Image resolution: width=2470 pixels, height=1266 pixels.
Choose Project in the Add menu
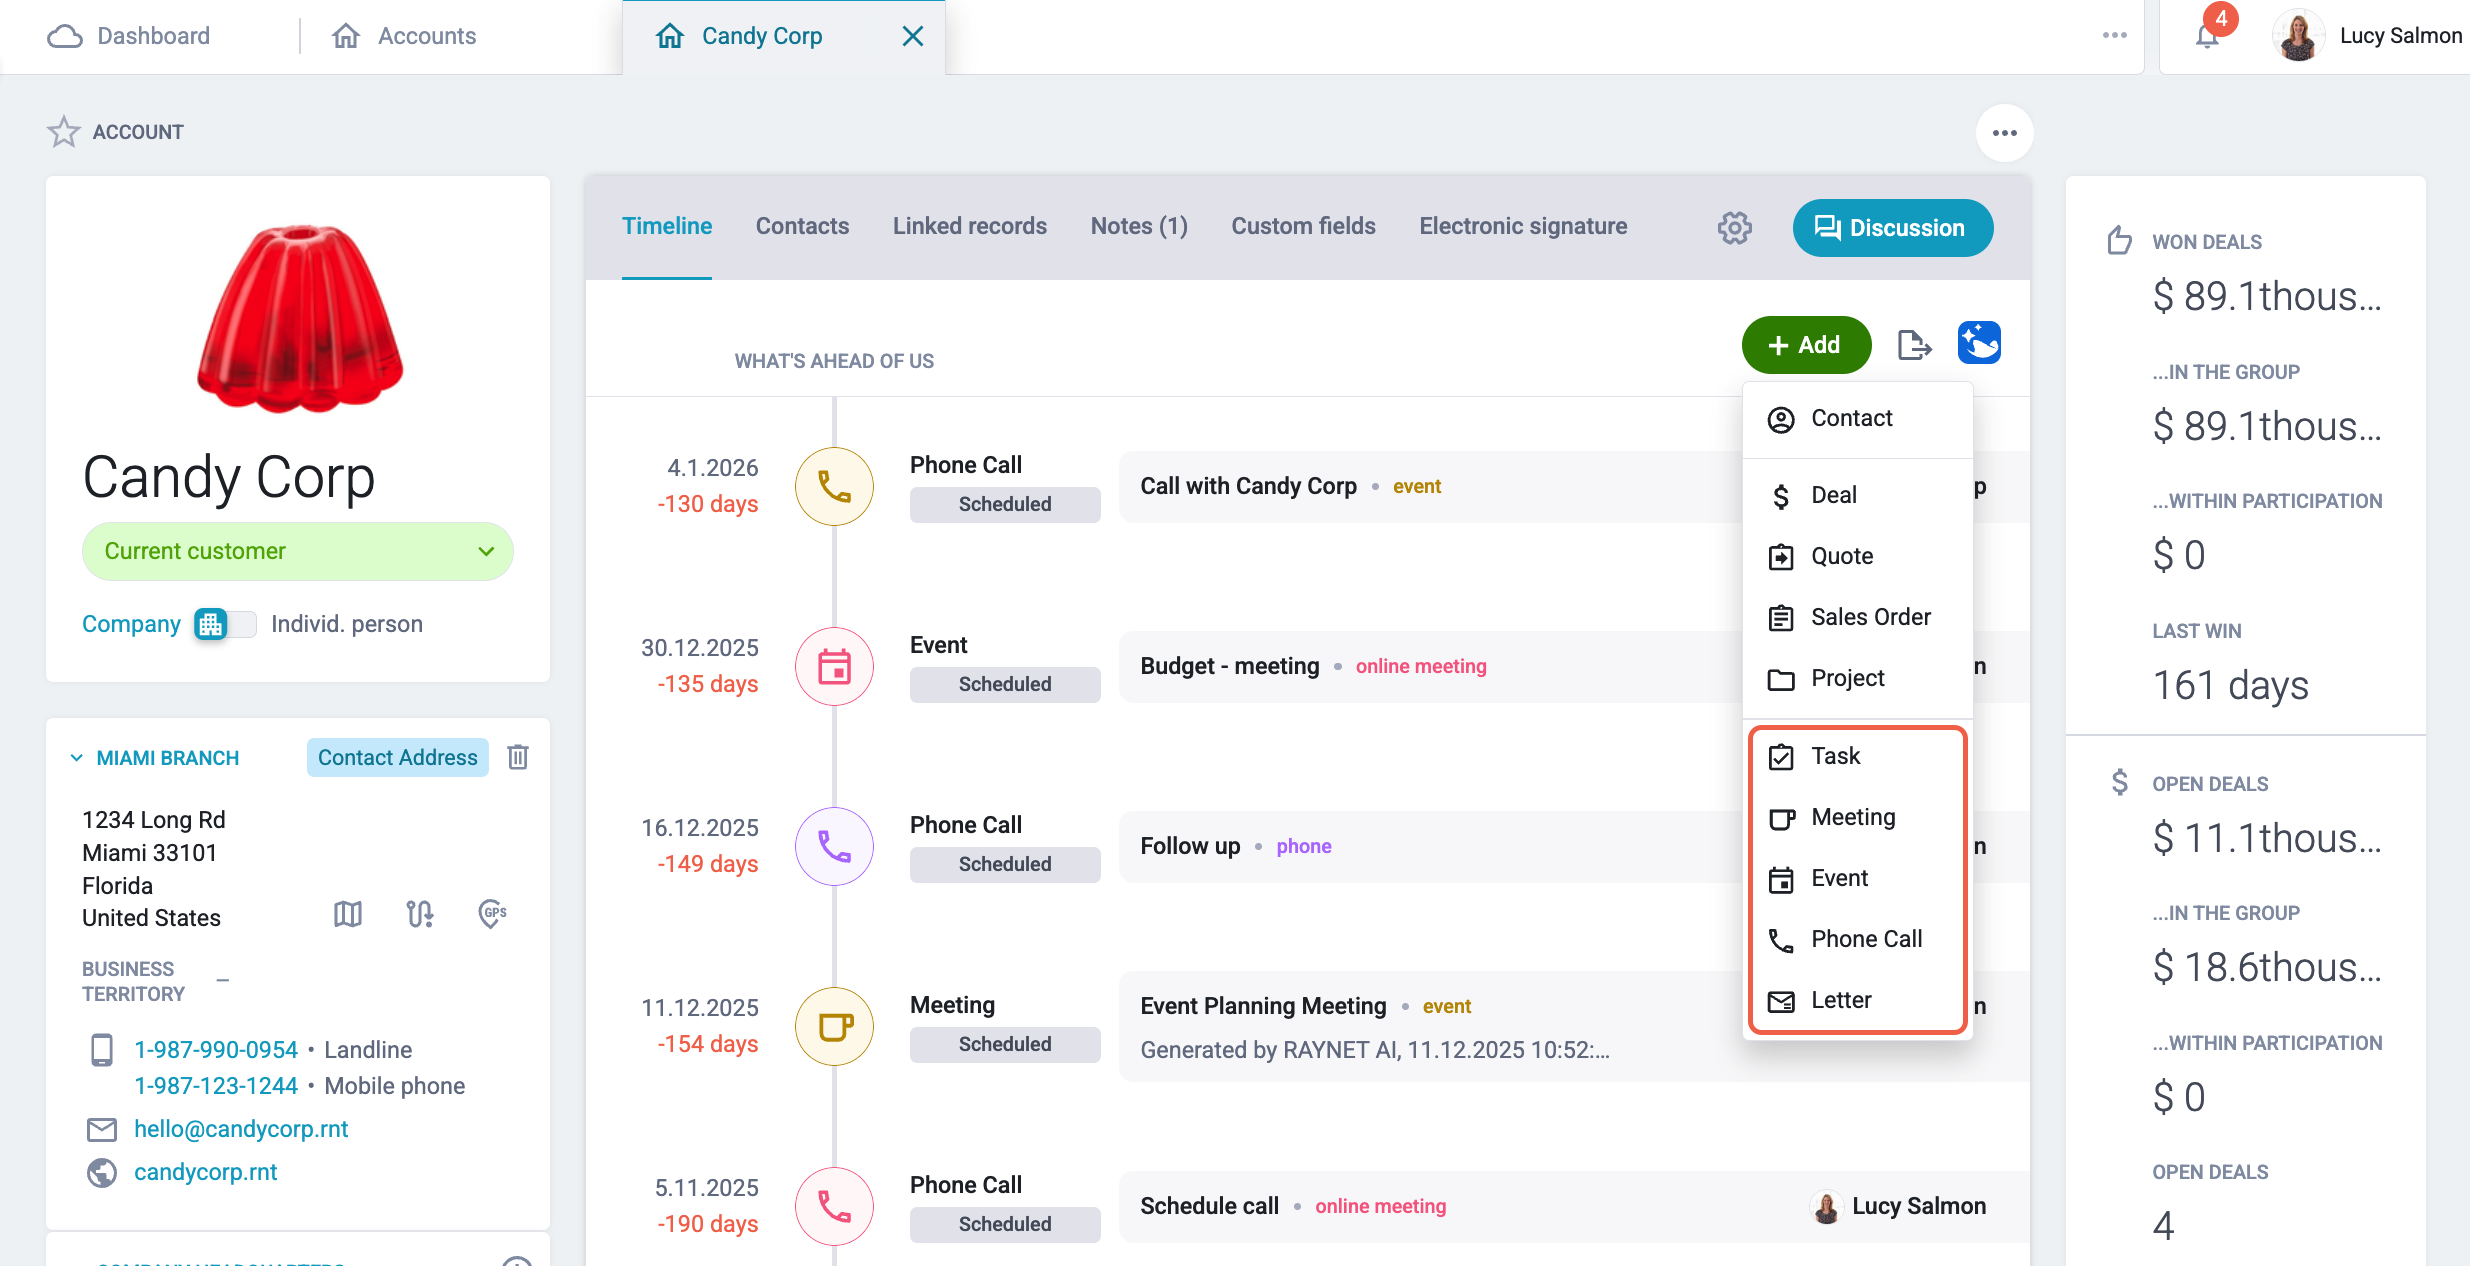coord(1857,678)
